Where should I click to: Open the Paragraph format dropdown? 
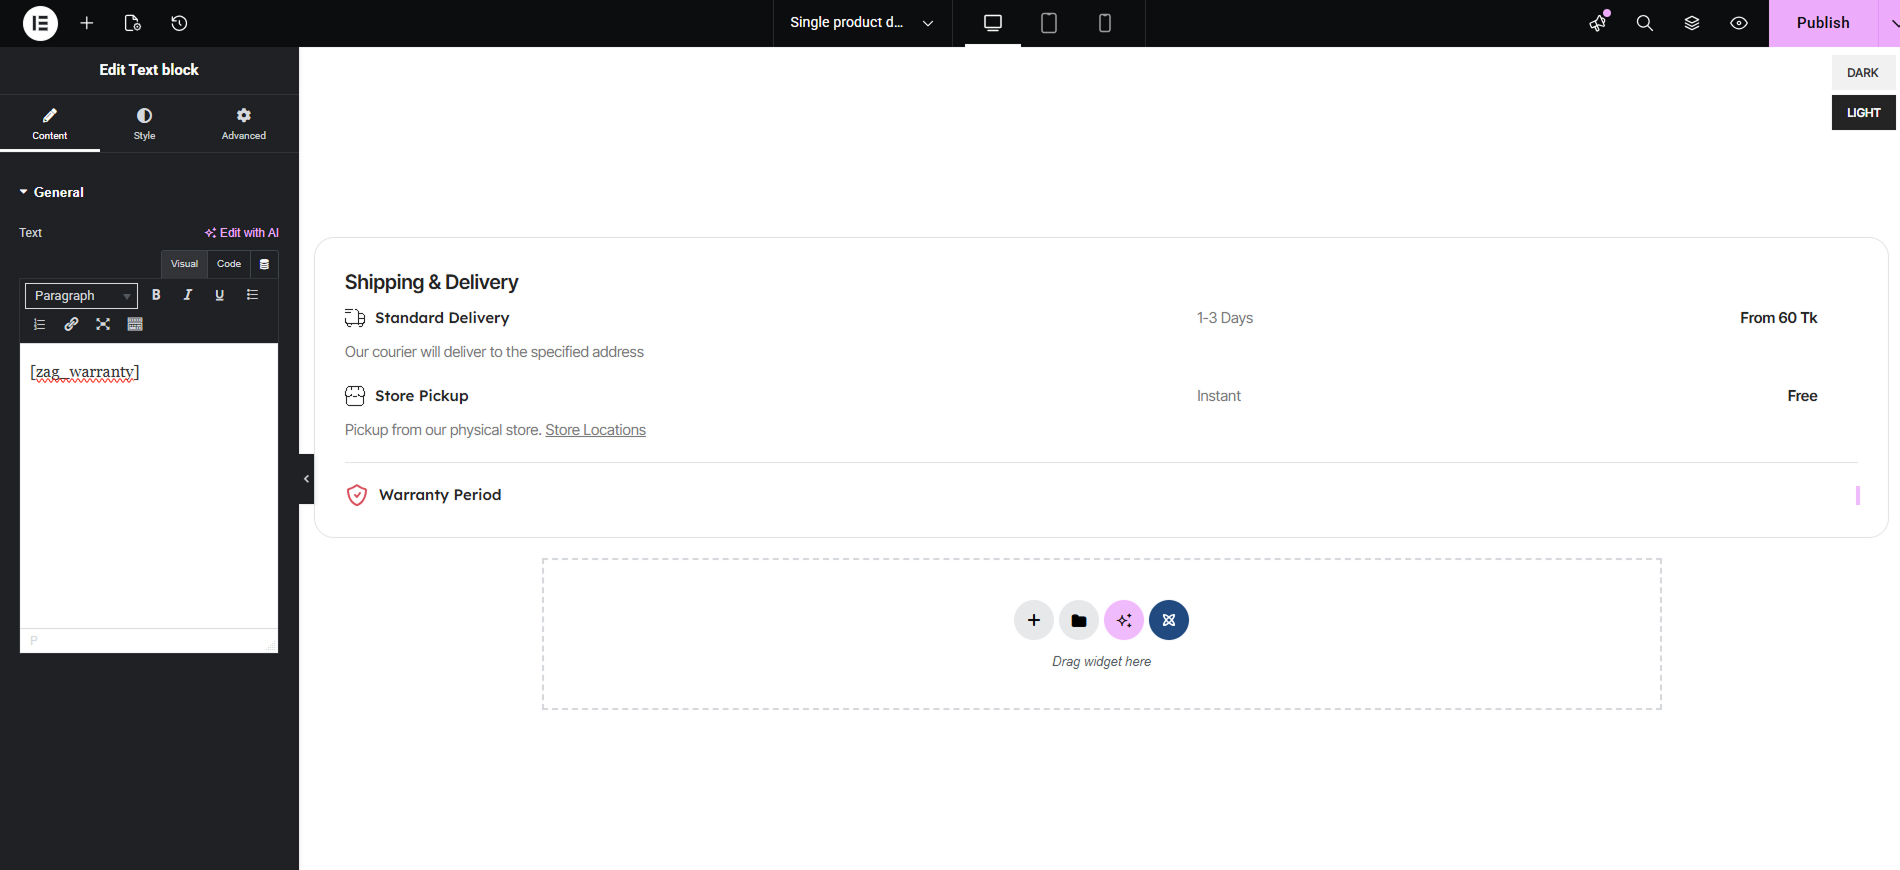(81, 296)
